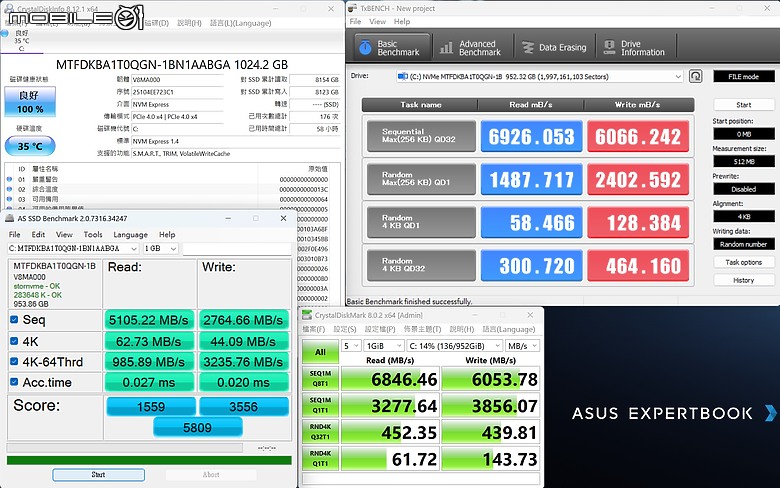Click the AS SSD Benchmark title icon

click(x=9, y=218)
